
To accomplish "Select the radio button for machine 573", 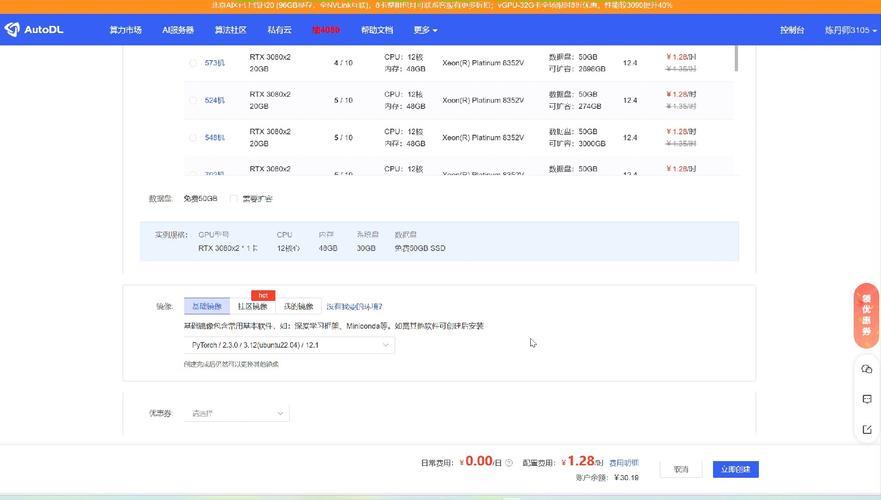I will tap(193, 63).
